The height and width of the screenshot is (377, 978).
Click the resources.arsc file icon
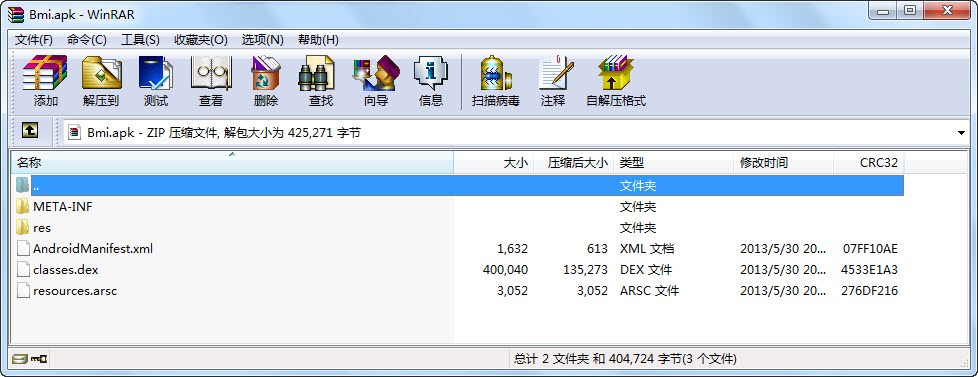point(23,291)
